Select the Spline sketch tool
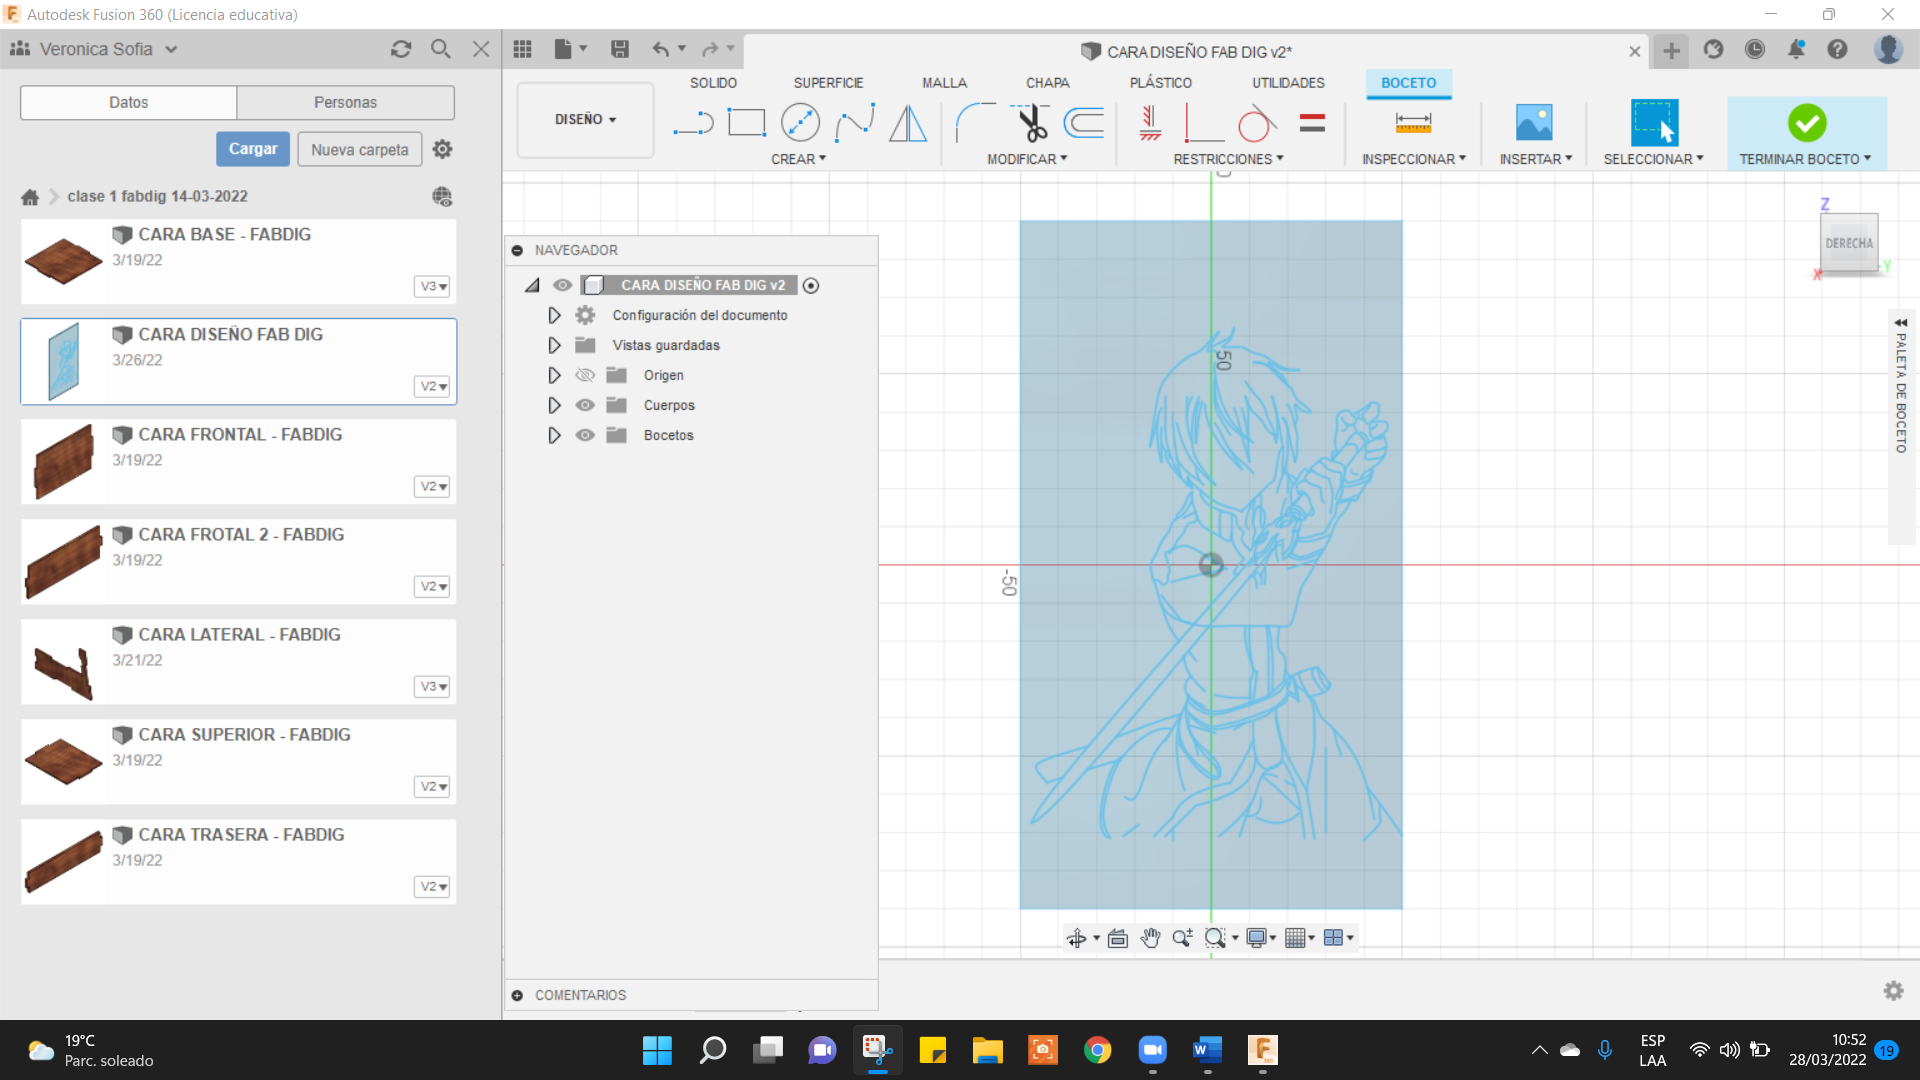 [854, 123]
